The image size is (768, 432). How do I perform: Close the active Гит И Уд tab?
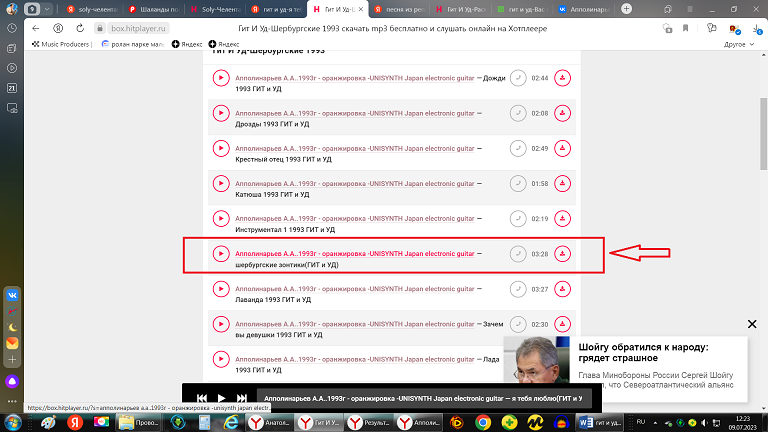click(361, 9)
